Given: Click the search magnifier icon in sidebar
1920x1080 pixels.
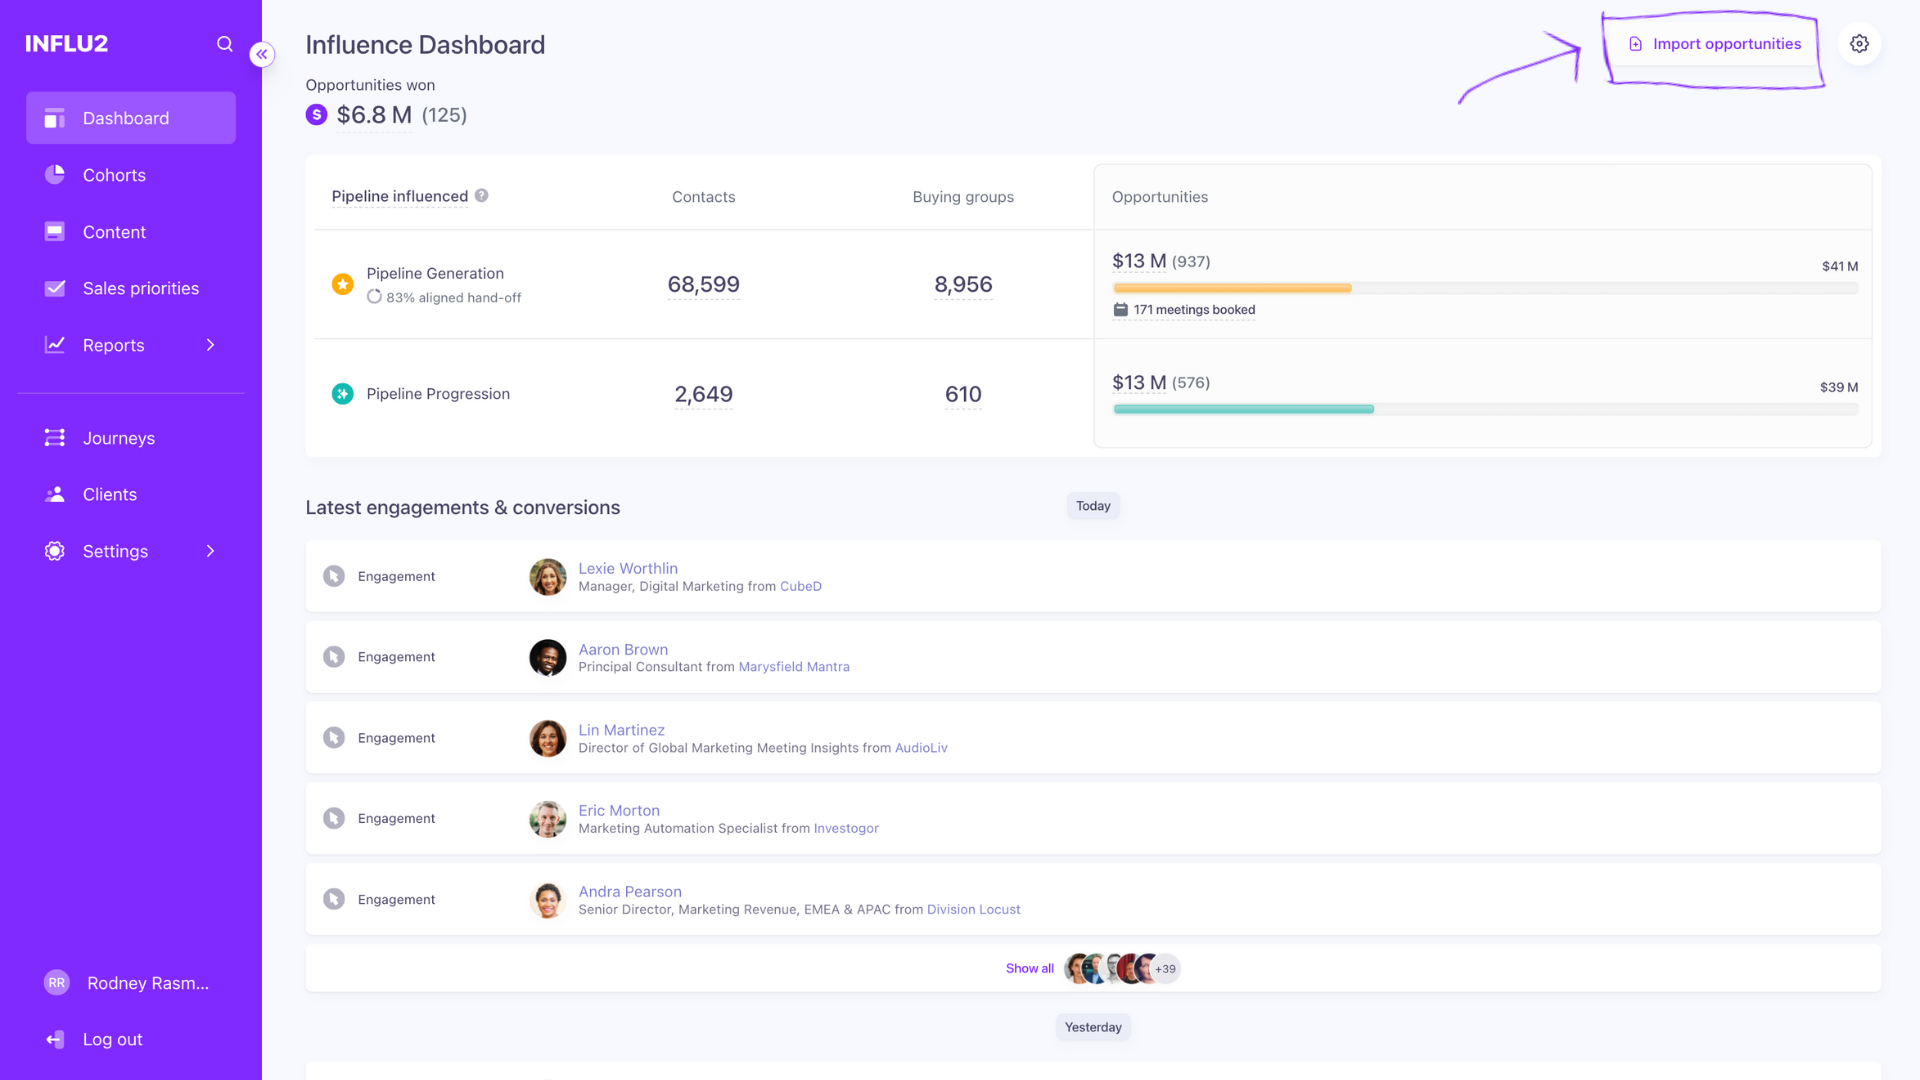Looking at the screenshot, I should (x=224, y=44).
